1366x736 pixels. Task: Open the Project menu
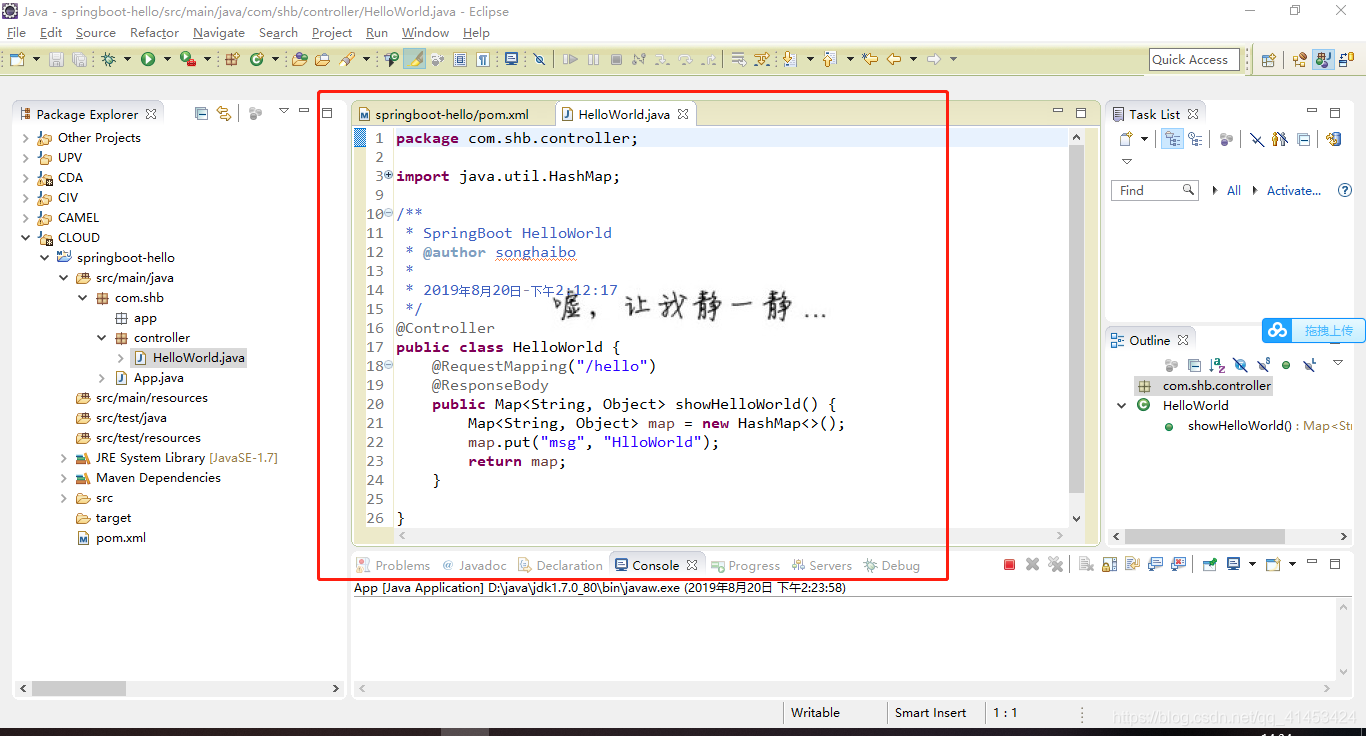(332, 33)
